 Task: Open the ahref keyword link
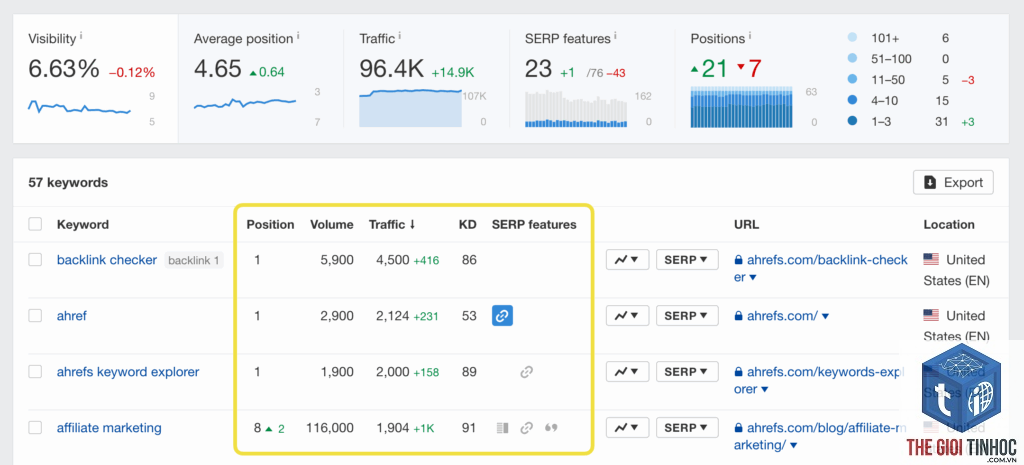(x=72, y=316)
